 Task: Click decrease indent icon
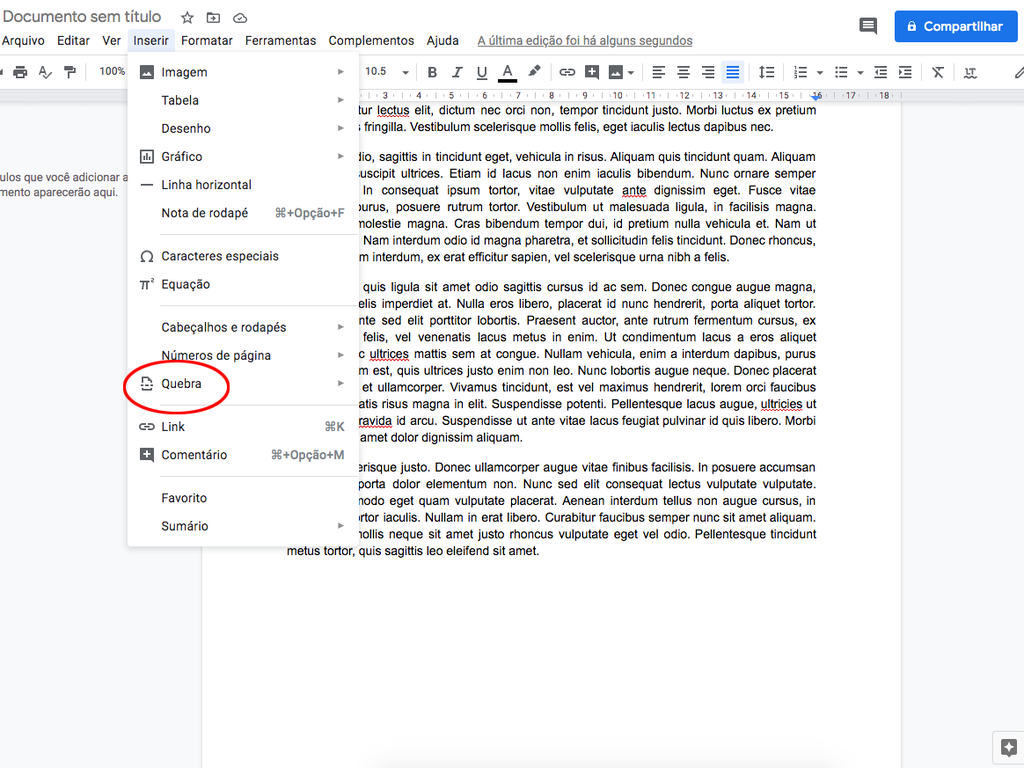[880, 72]
